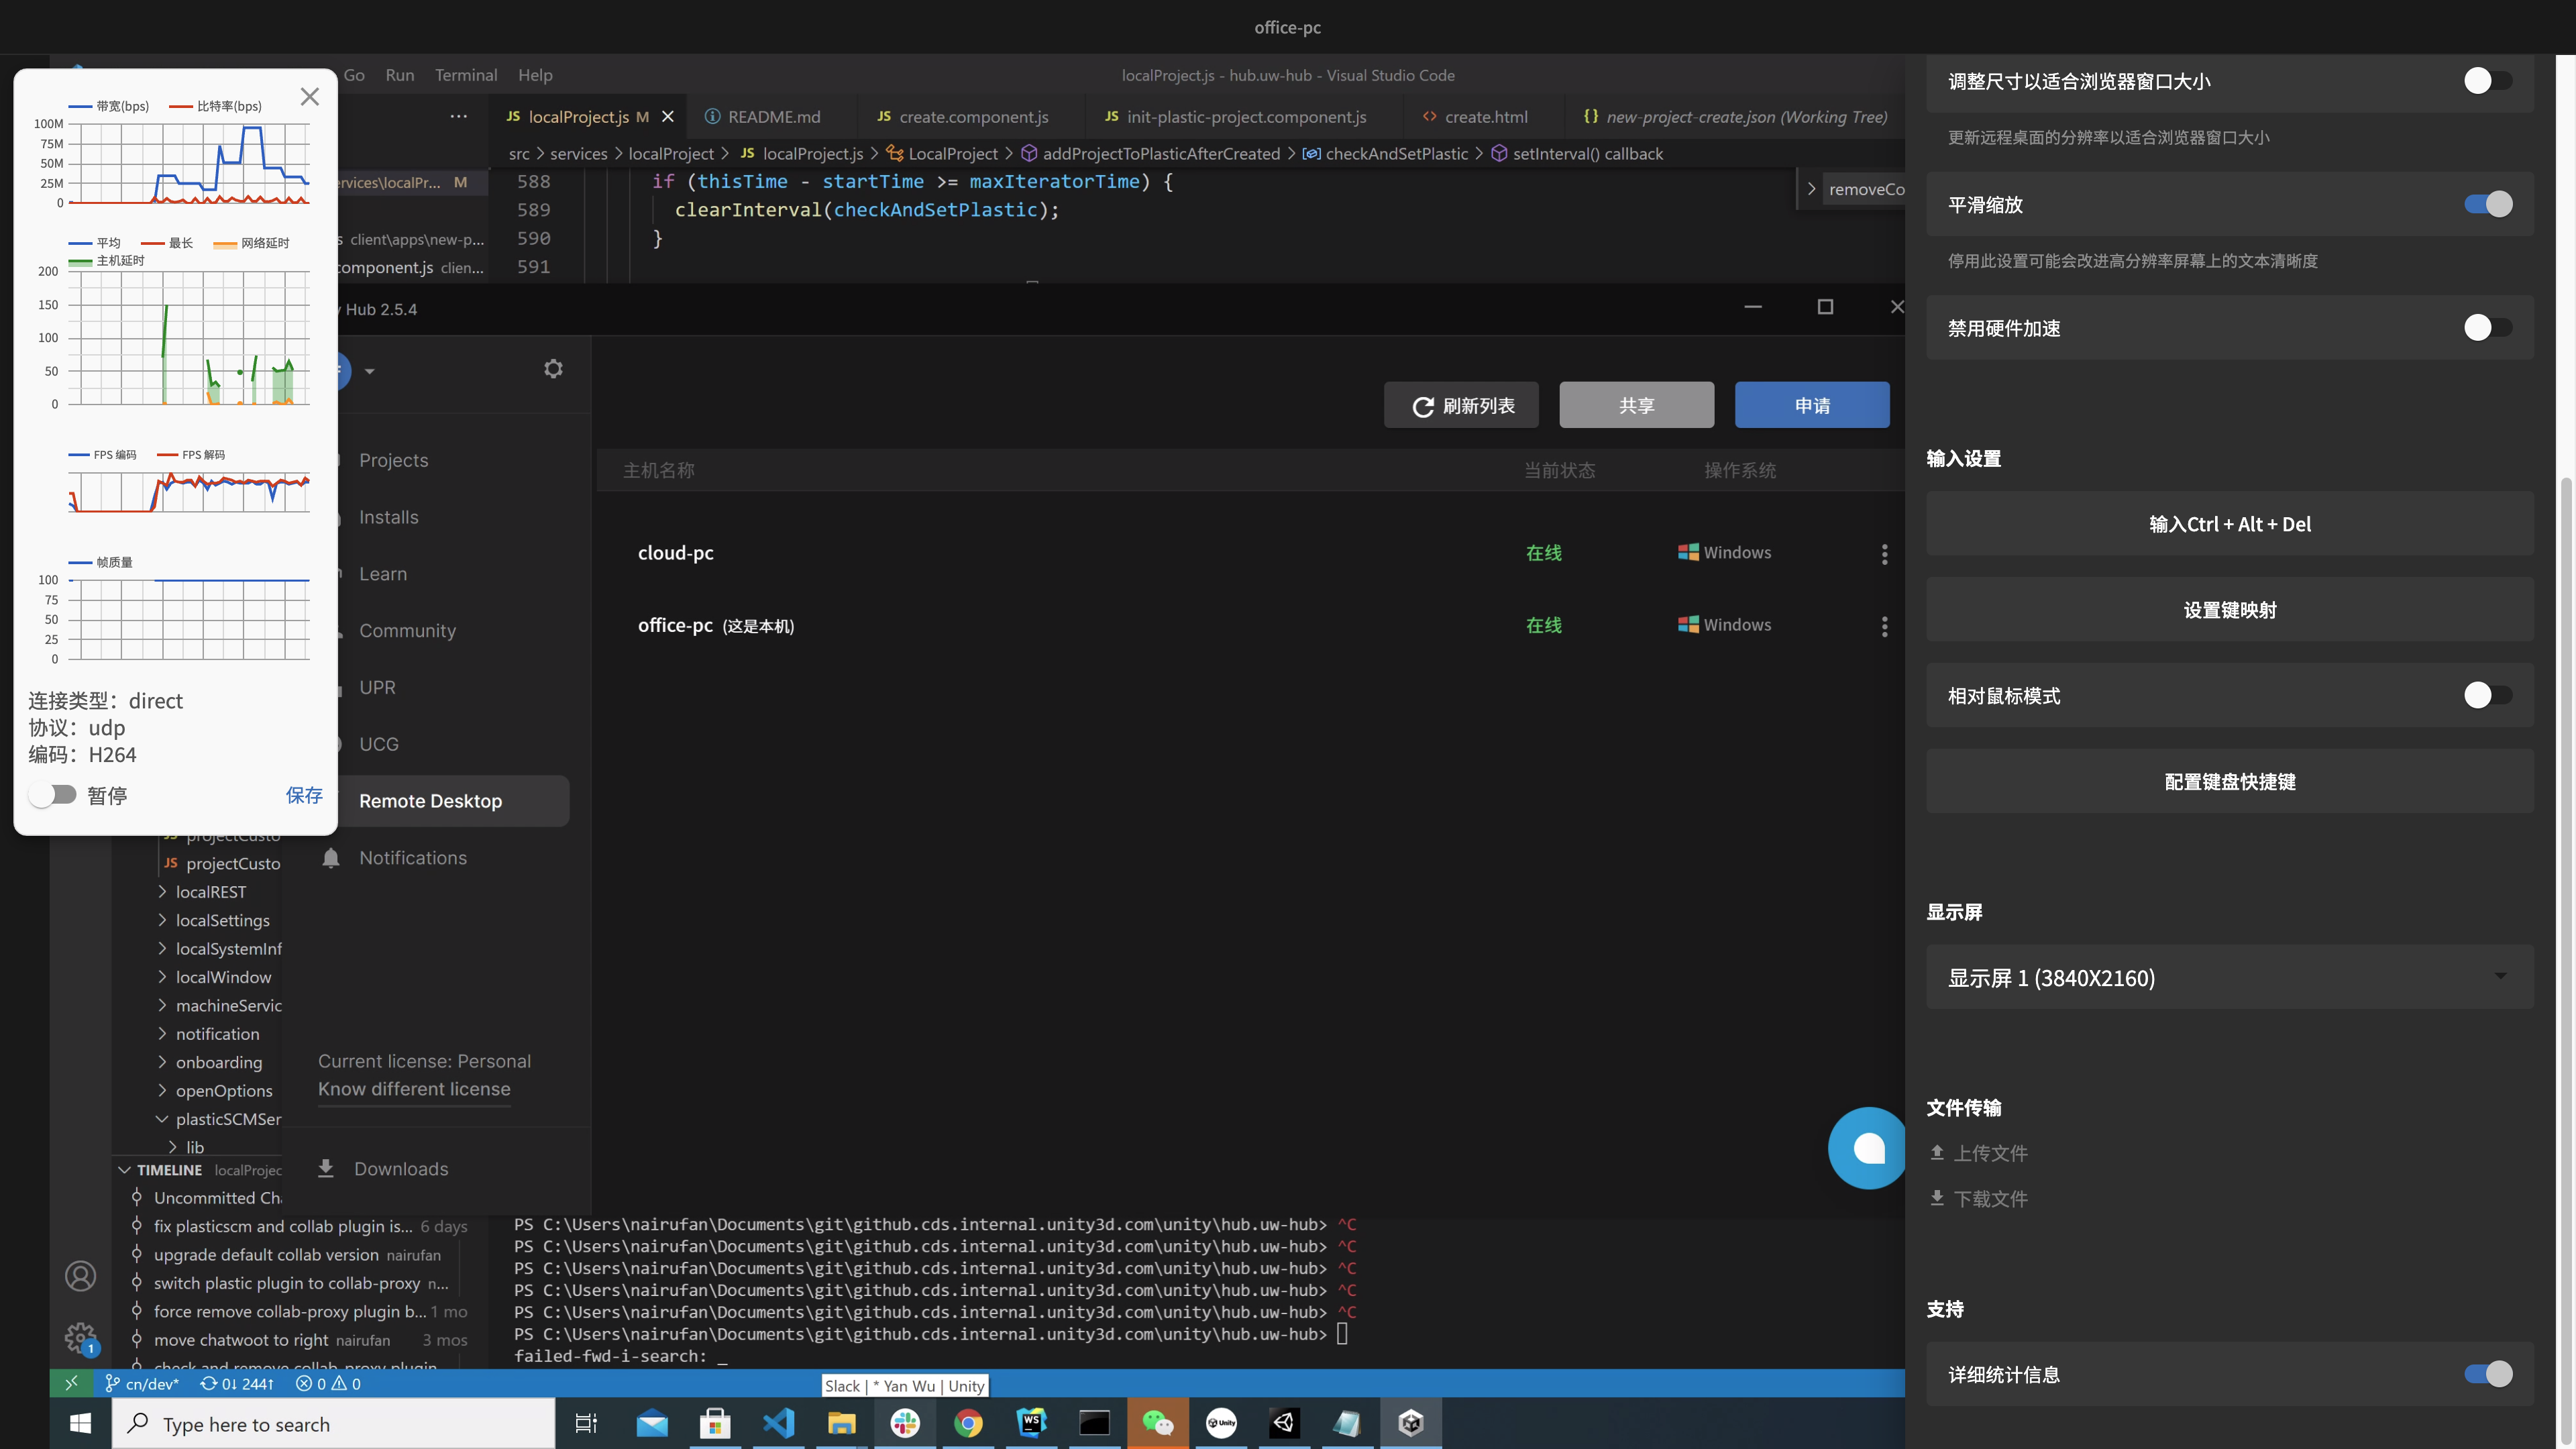Click the Unity Hub settings gear icon
The width and height of the screenshot is (2576, 1449).
pyautogui.click(x=553, y=369)
